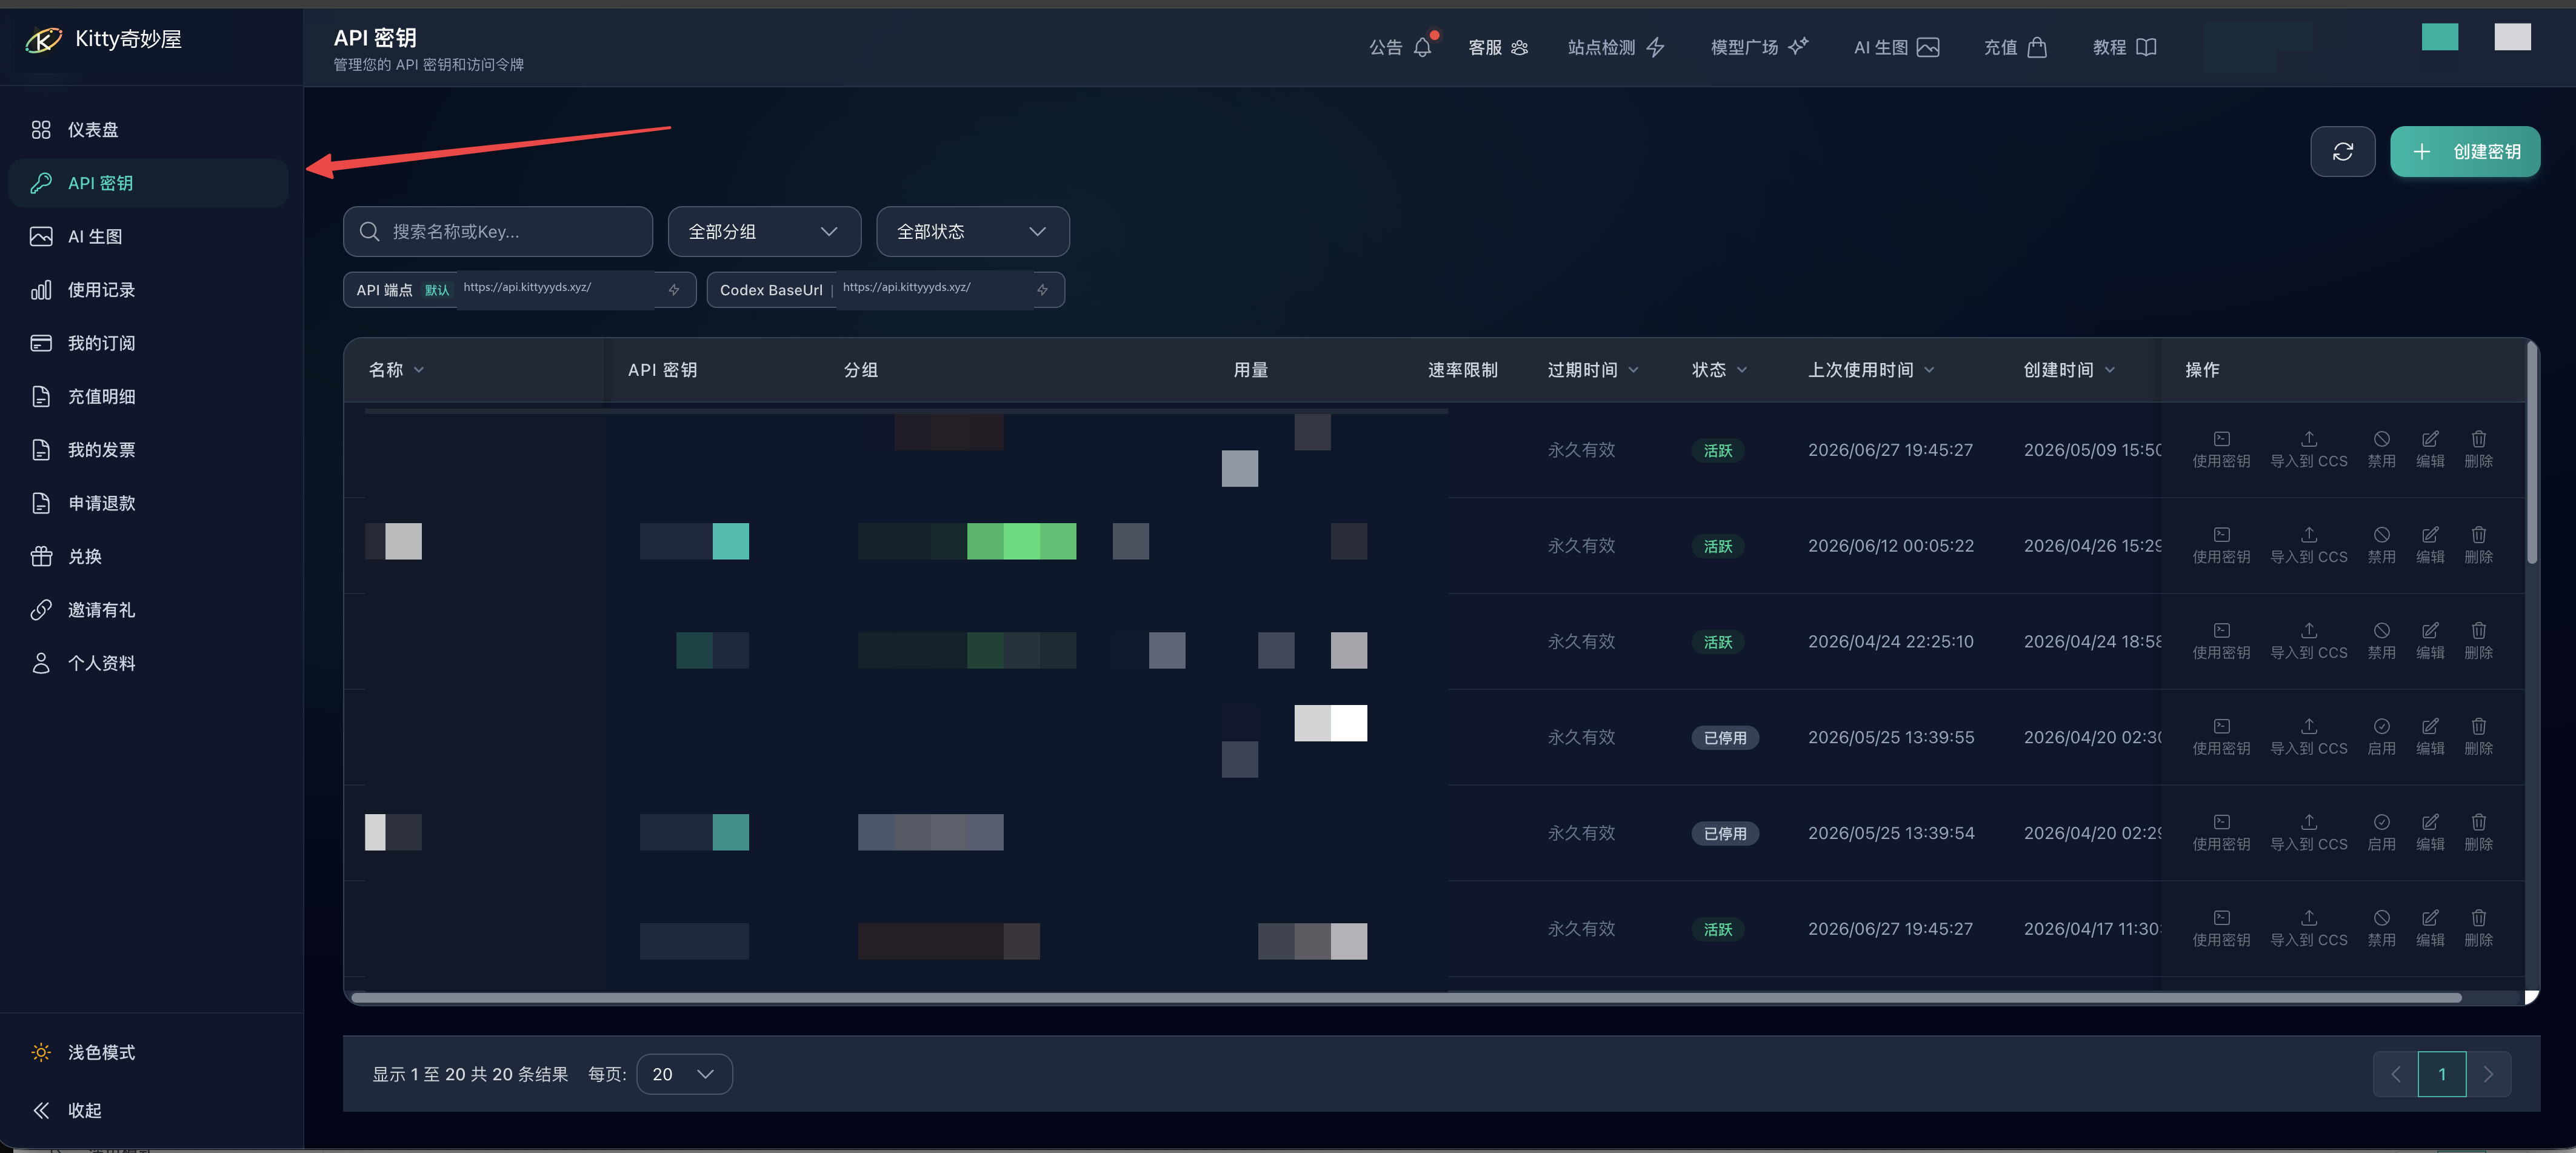Click 导入到 CCS in 2026/04/20 02:29 row

coord(2308,833)
